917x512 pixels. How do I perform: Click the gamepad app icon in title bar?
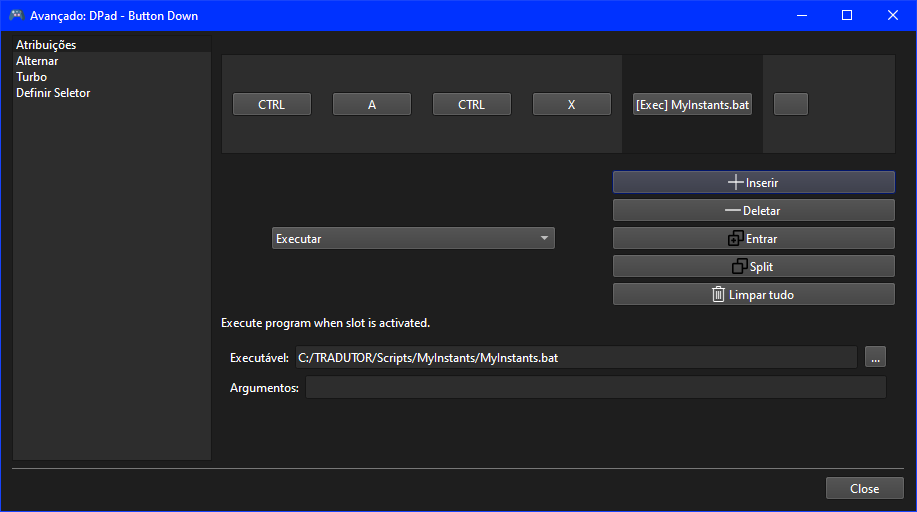(x=16, y=15)
